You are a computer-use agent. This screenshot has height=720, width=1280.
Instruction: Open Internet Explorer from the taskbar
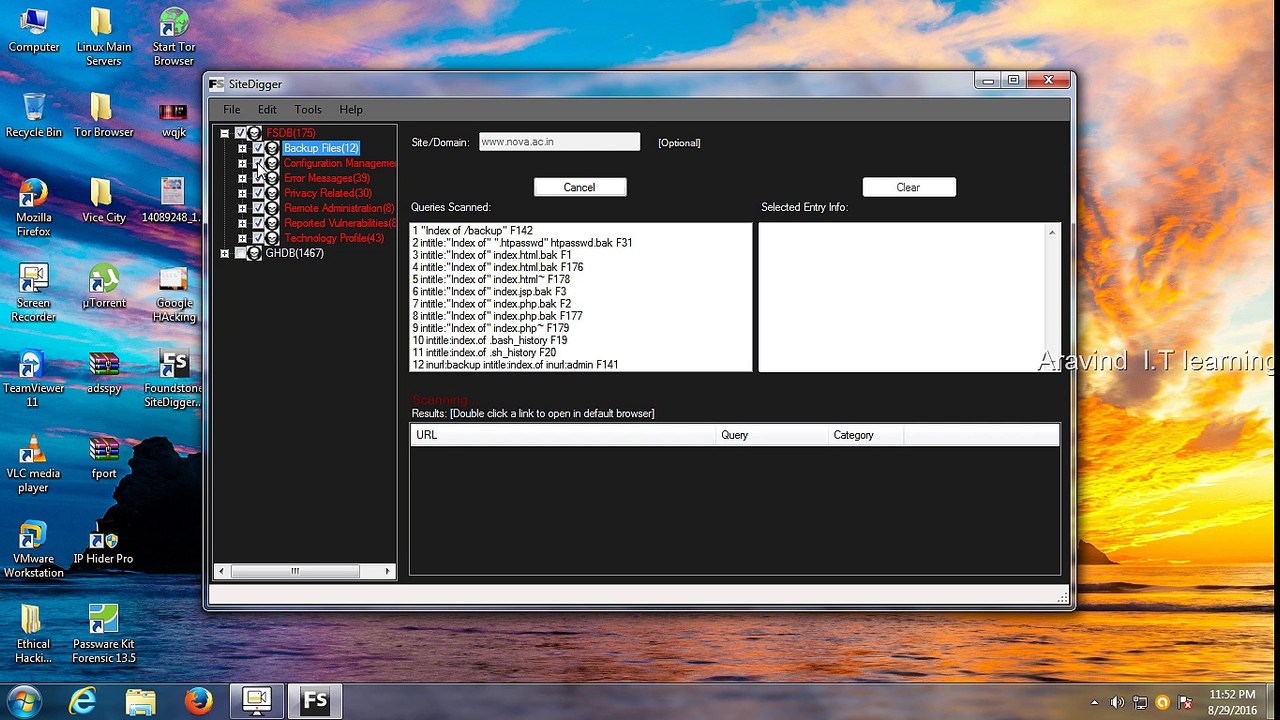coord(82,701)
